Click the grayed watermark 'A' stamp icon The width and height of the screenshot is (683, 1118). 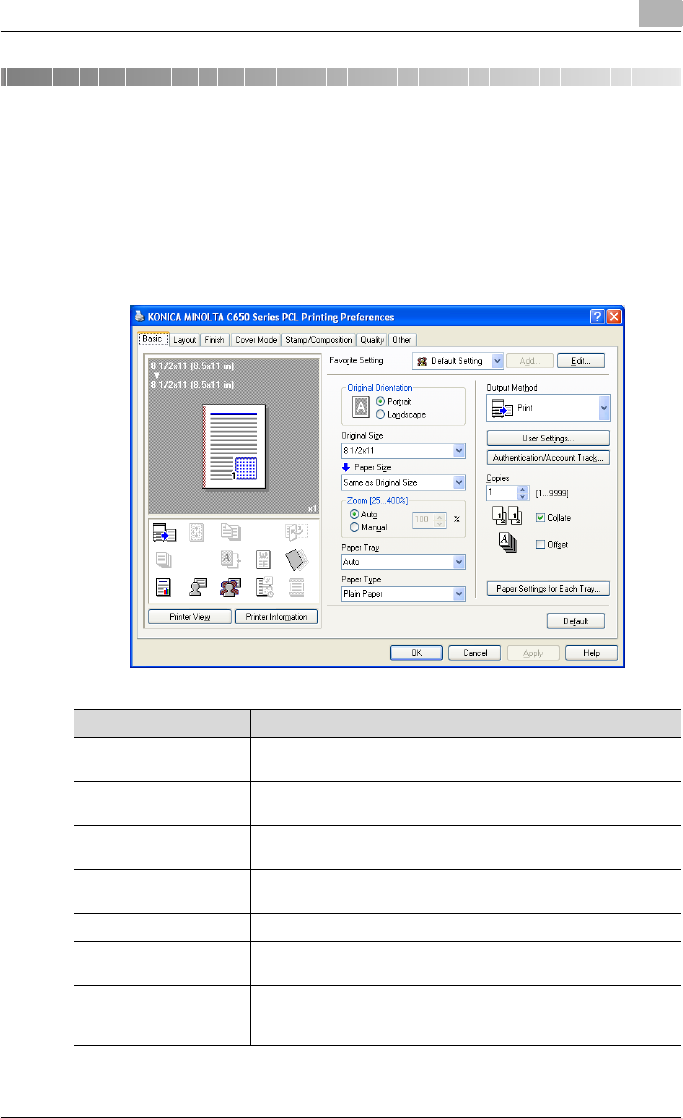[x=230, y=560]
